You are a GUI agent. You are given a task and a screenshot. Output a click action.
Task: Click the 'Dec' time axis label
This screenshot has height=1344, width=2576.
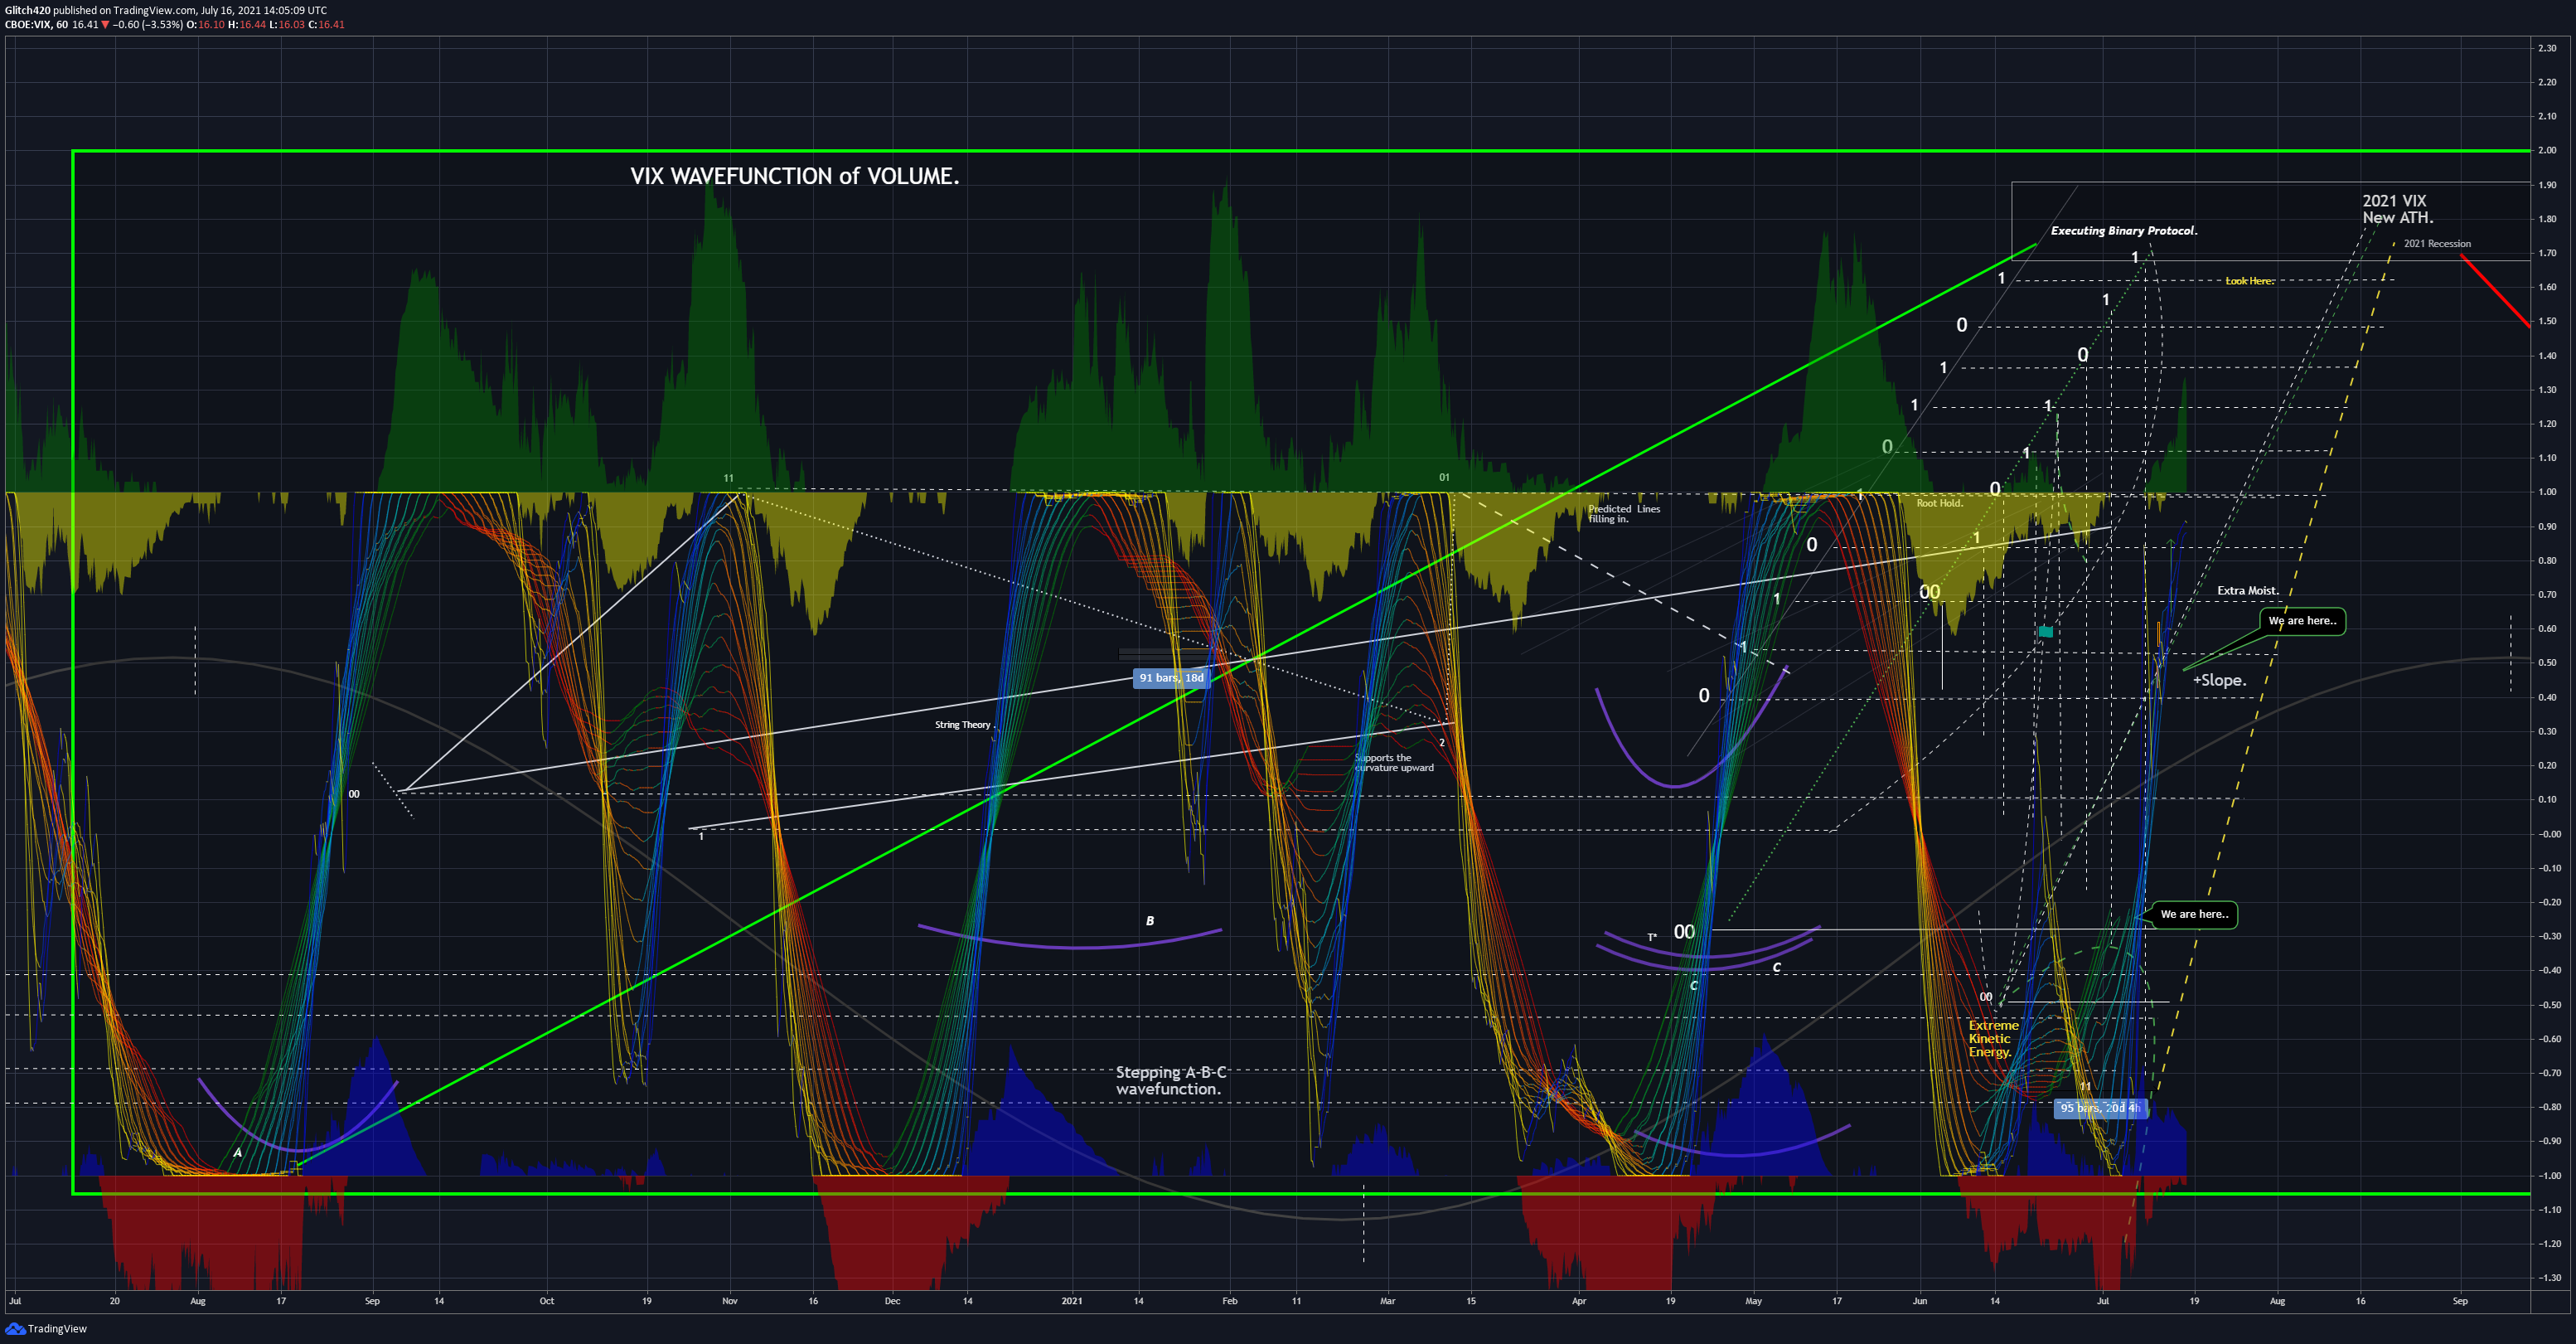point(892,1301)
